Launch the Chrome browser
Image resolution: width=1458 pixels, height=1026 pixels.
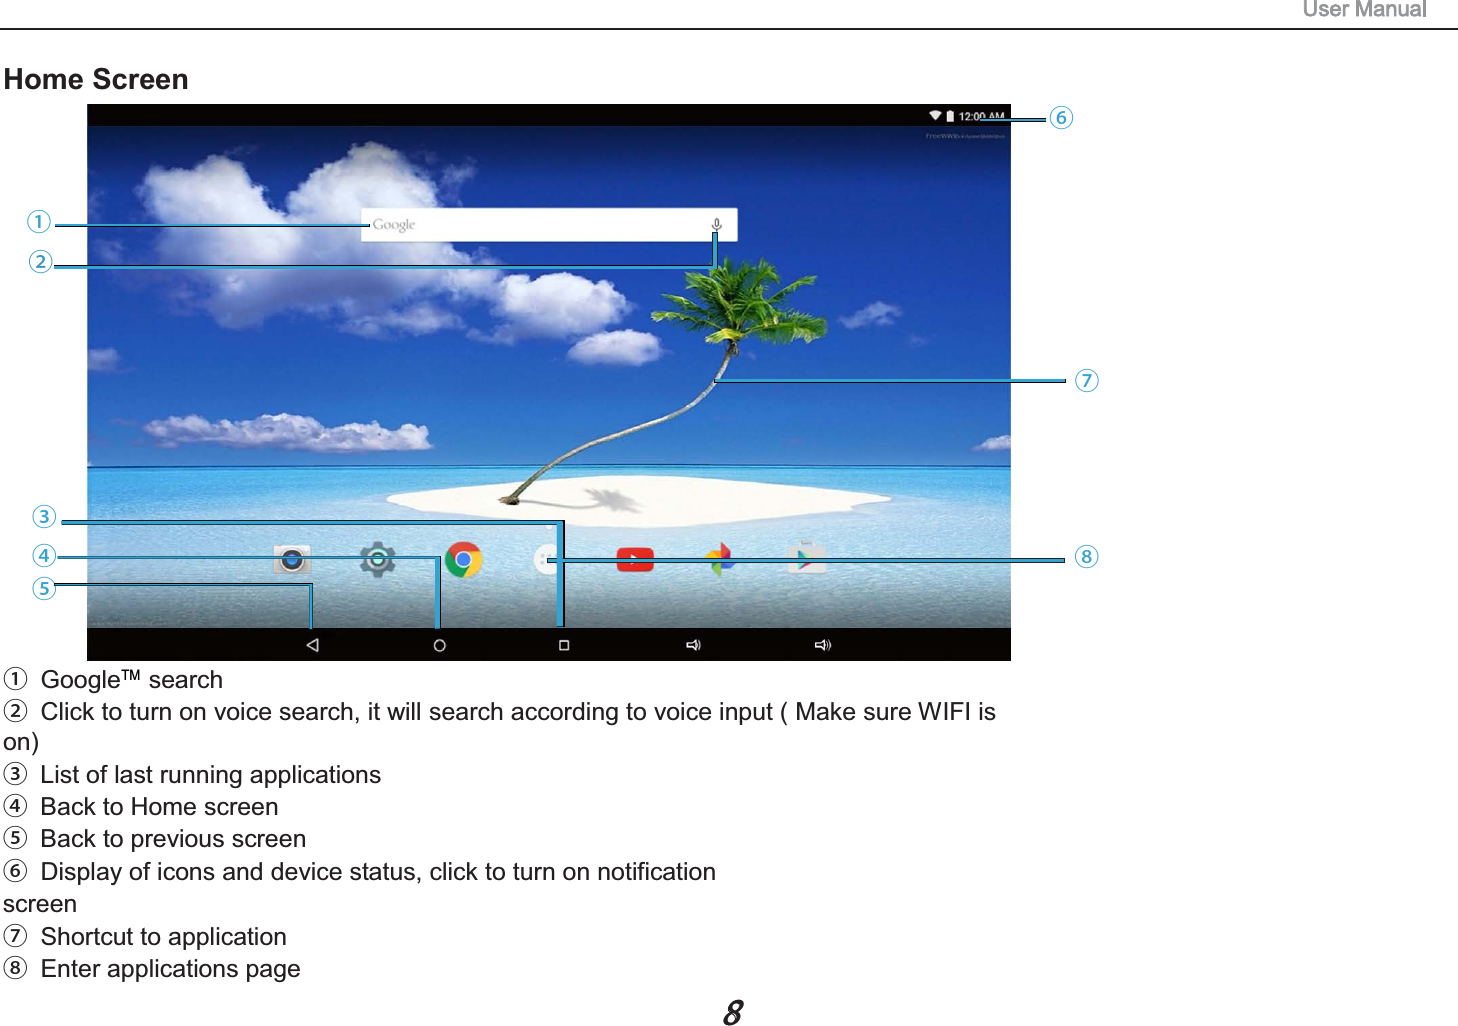463,559
